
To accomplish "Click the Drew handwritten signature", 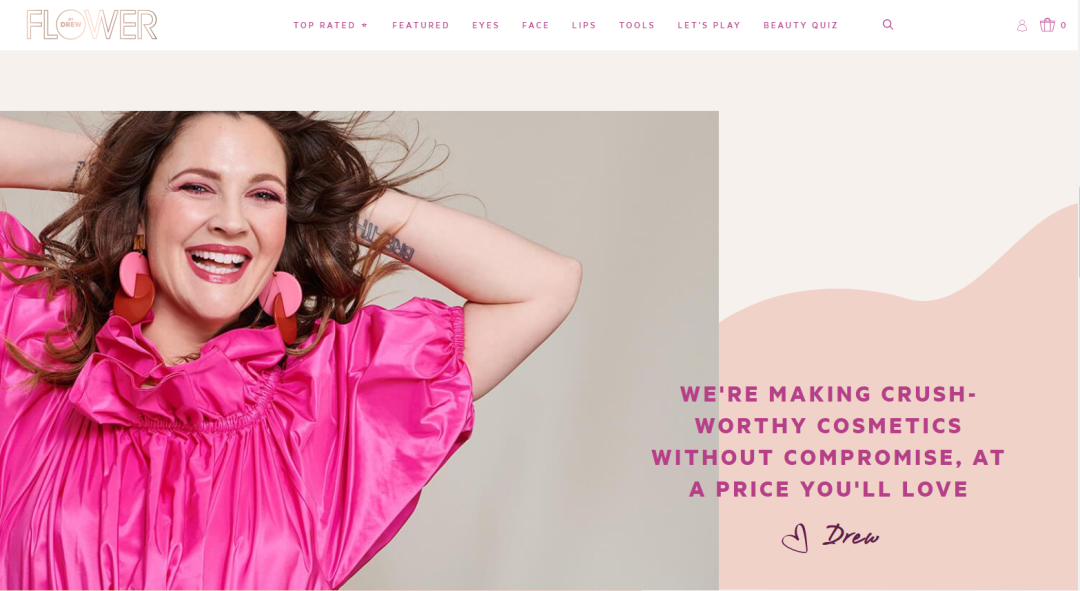I will click(851, 535).
